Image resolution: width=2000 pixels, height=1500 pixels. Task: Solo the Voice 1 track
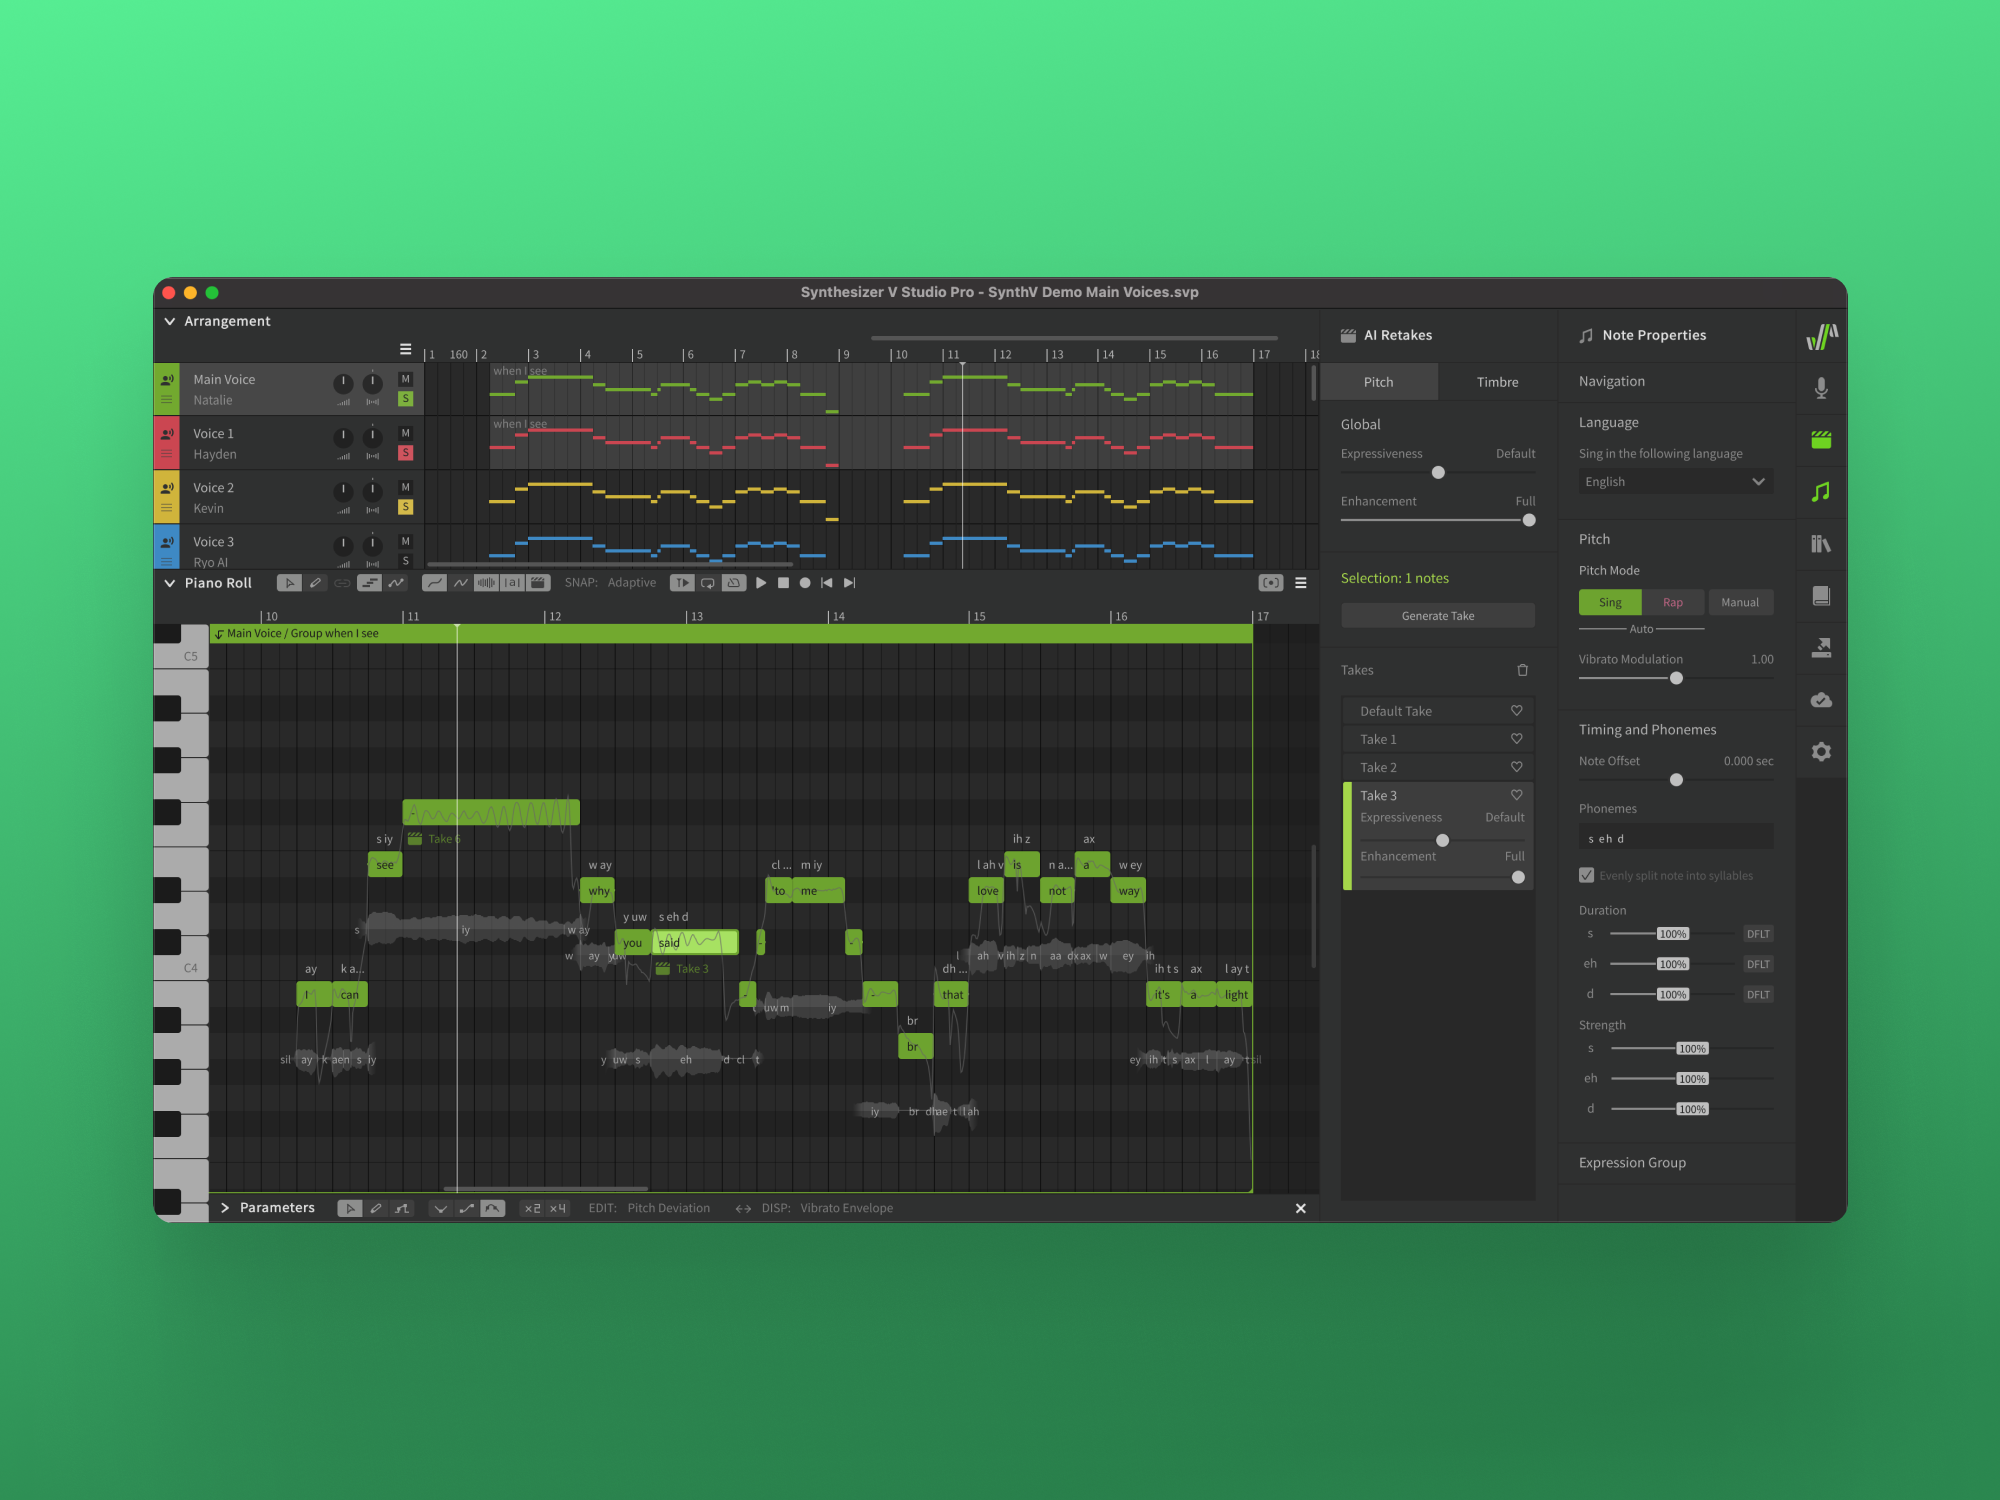click(x=405, y=453)
